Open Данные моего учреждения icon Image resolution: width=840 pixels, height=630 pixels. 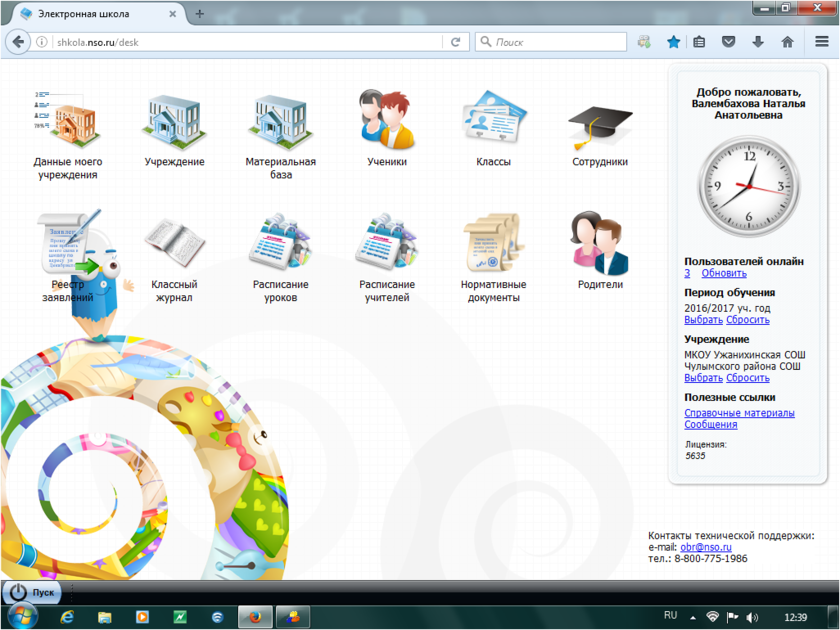68,122
